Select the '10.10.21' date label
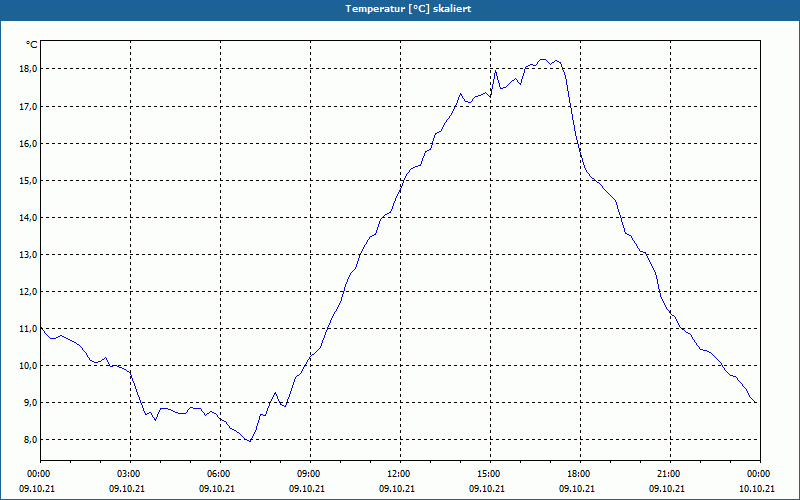Viewport: 800px width, 500px height. [x=757, y=489]
